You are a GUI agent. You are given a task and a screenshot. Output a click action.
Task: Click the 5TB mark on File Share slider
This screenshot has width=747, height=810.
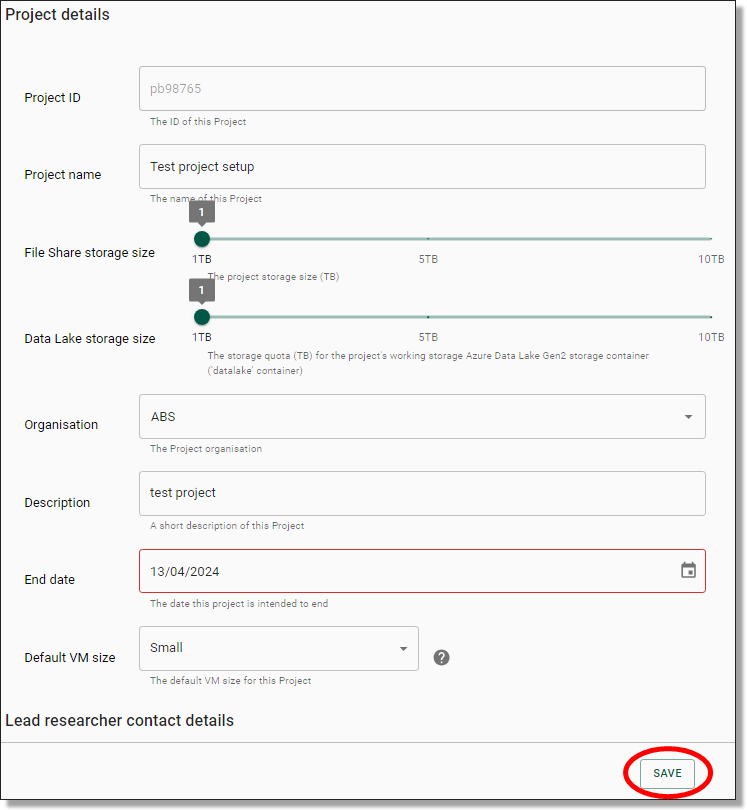pos(428,239)
